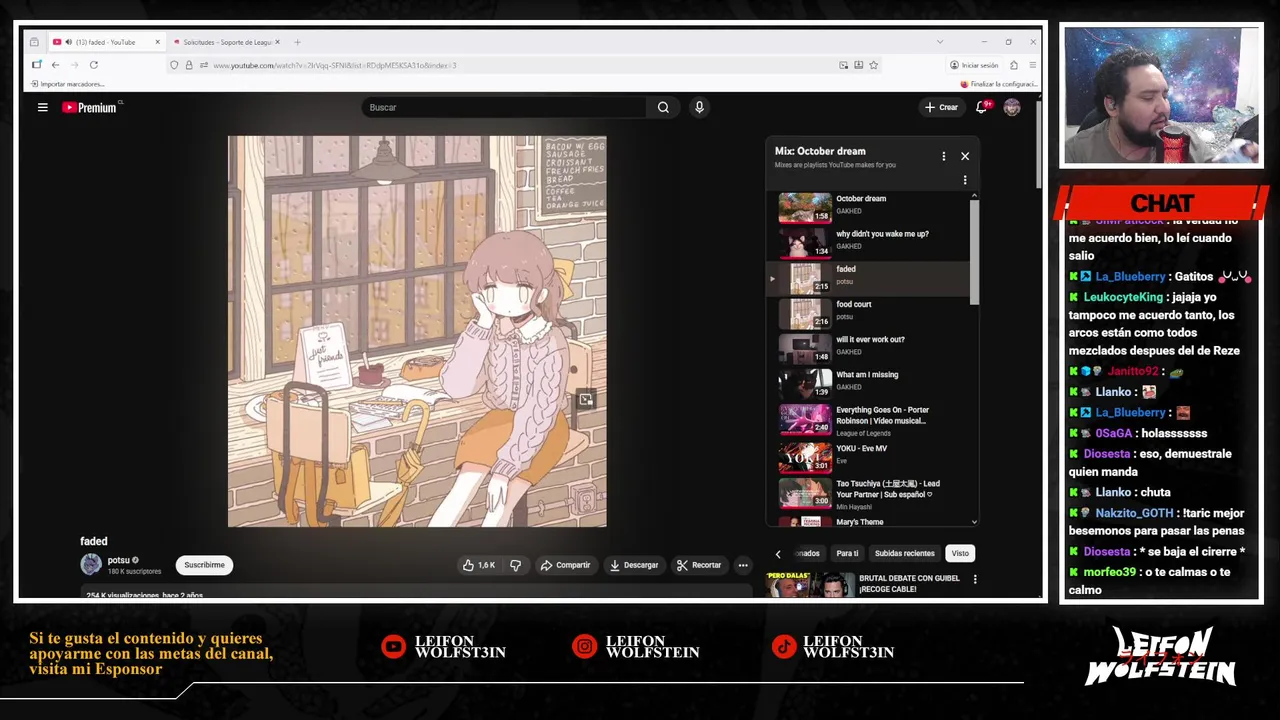The height and width of the screenshot is (720, 1280).
Task: Open the account avatar menu
Action: coord(1012,107)
